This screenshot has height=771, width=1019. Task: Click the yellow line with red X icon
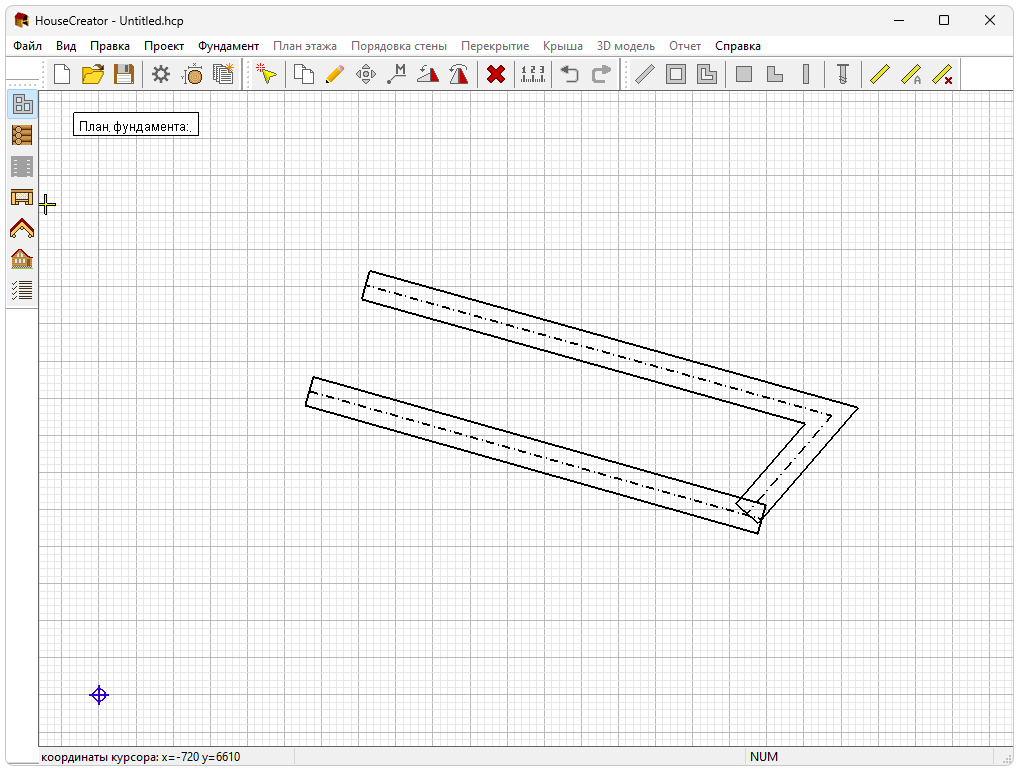(942, 74)
